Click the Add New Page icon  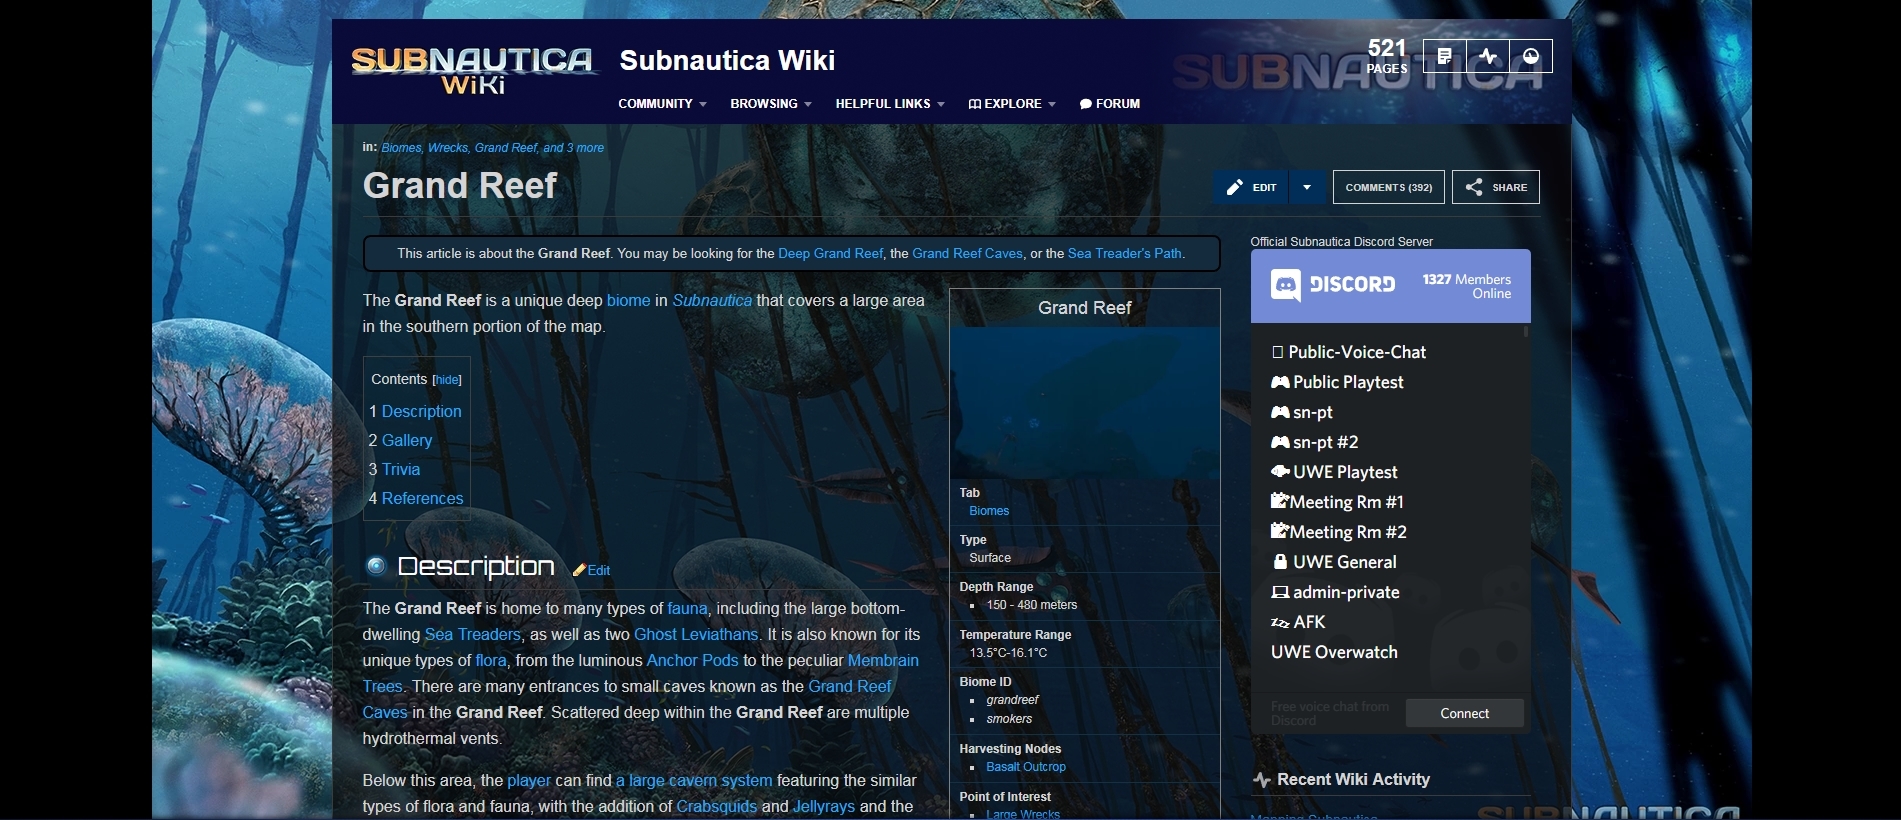1444,57
